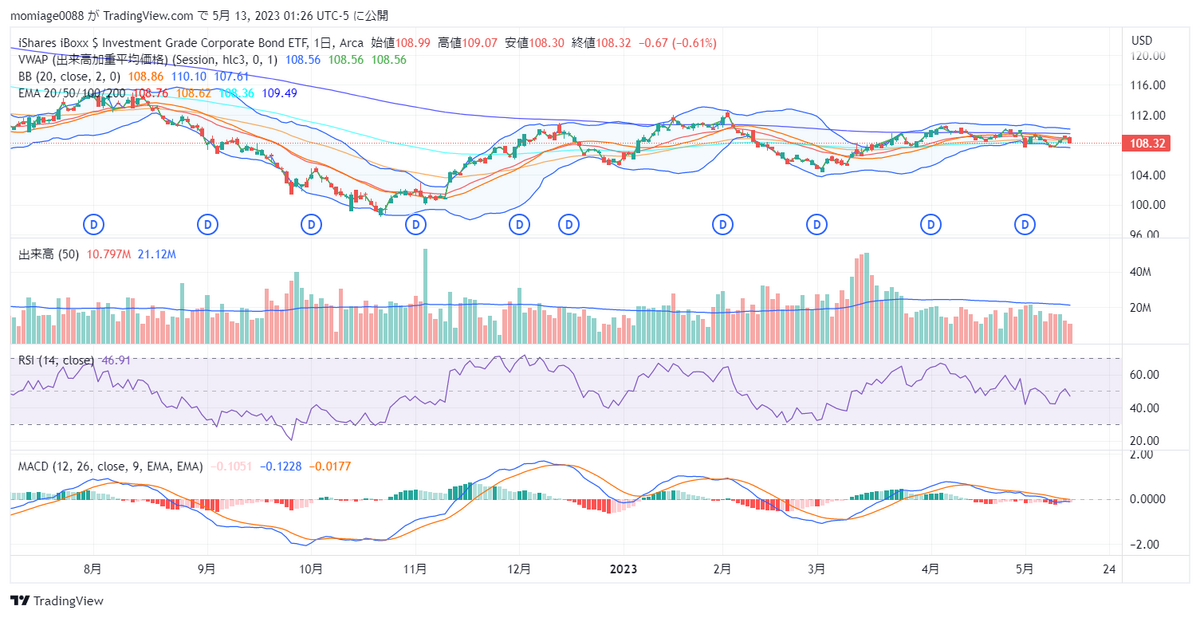This screenshot has width=1200, height=618.
Task: Select the 出来高 (50) volume legend
Action: tap(50, 255)
